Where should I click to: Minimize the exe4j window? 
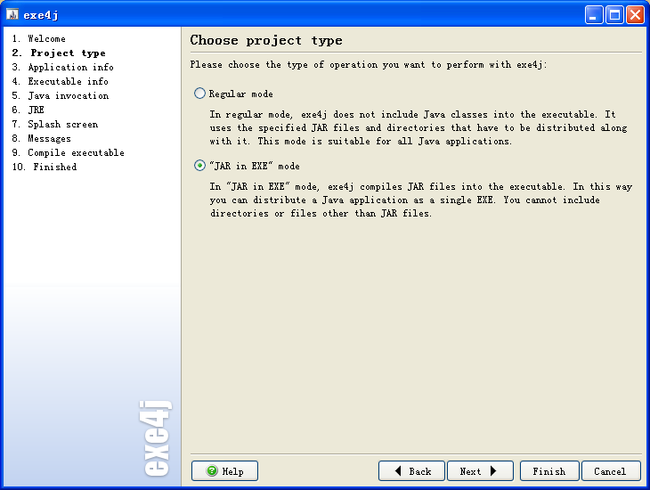point(594,15)
